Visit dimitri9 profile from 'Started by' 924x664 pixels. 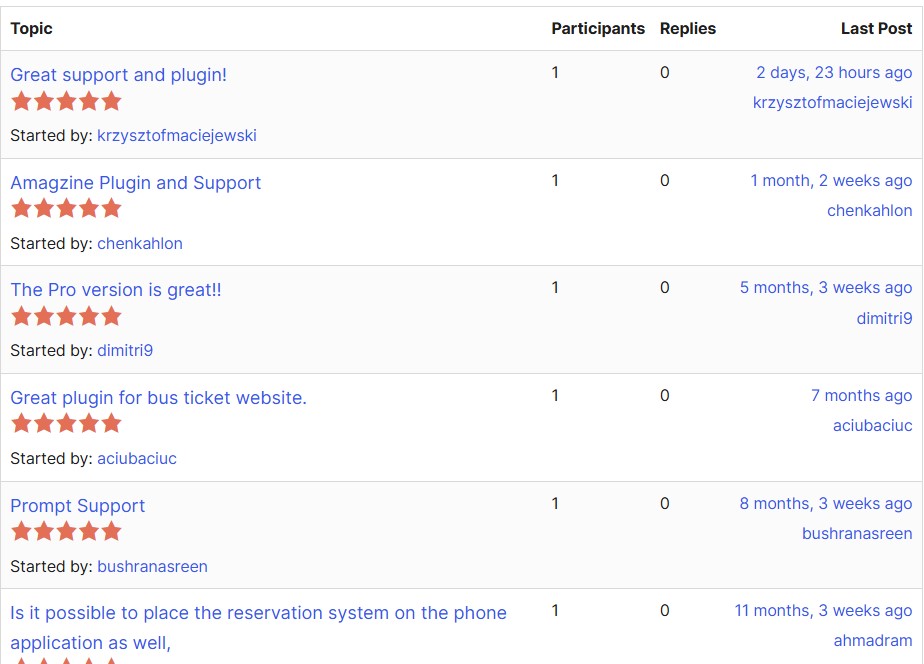point(125,351)
